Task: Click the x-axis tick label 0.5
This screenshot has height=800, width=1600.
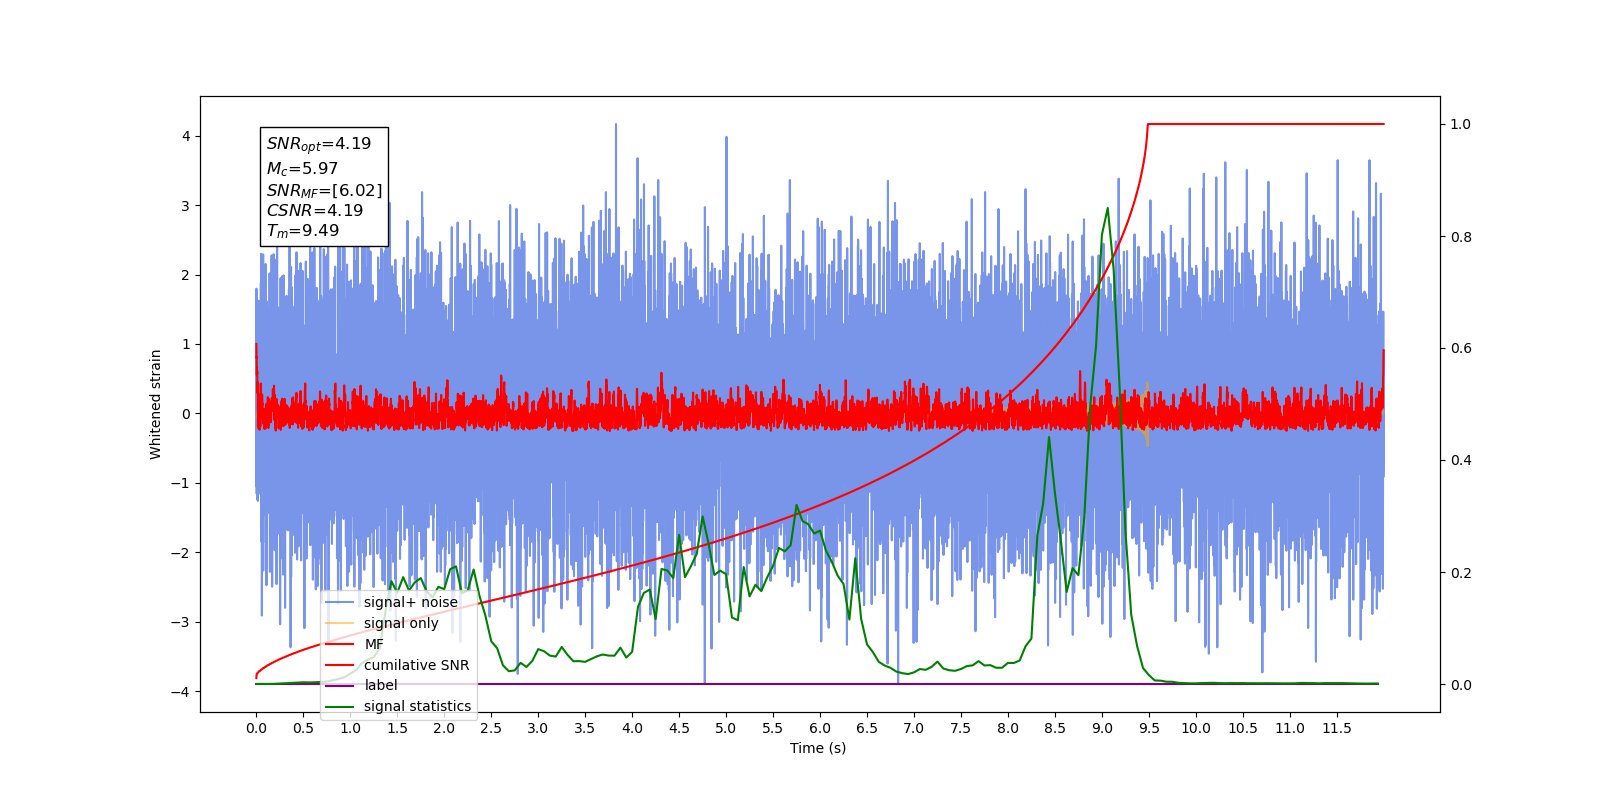Action: pos(303,728)
